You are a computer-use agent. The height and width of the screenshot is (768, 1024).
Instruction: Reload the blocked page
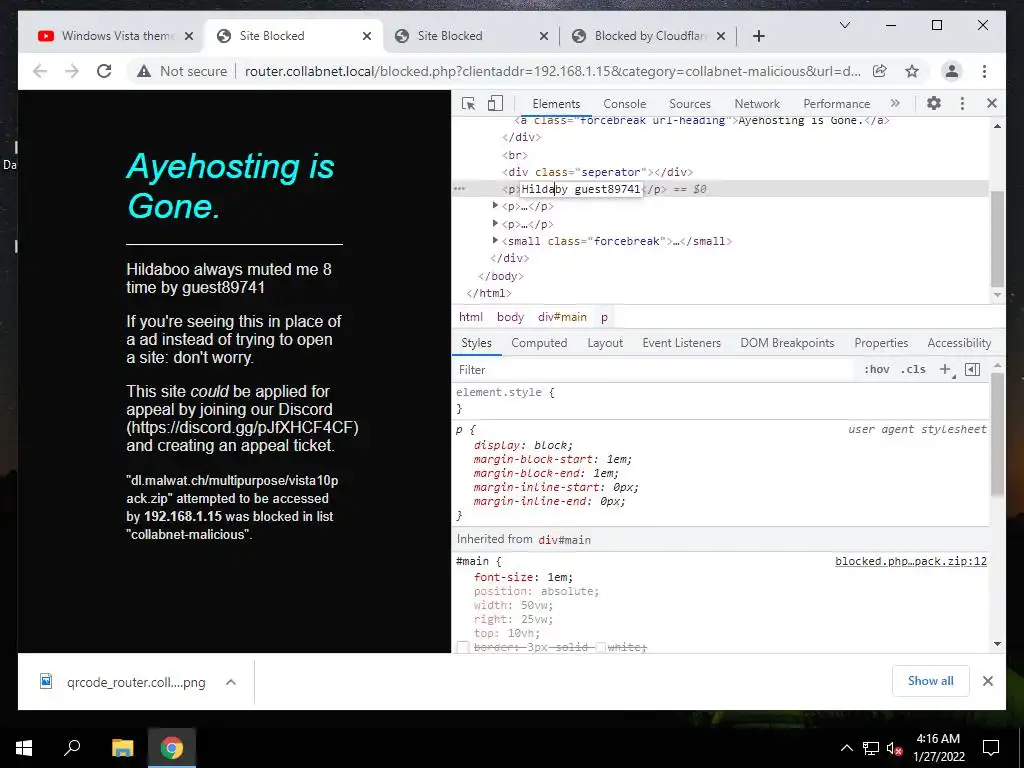pos(104,71)
